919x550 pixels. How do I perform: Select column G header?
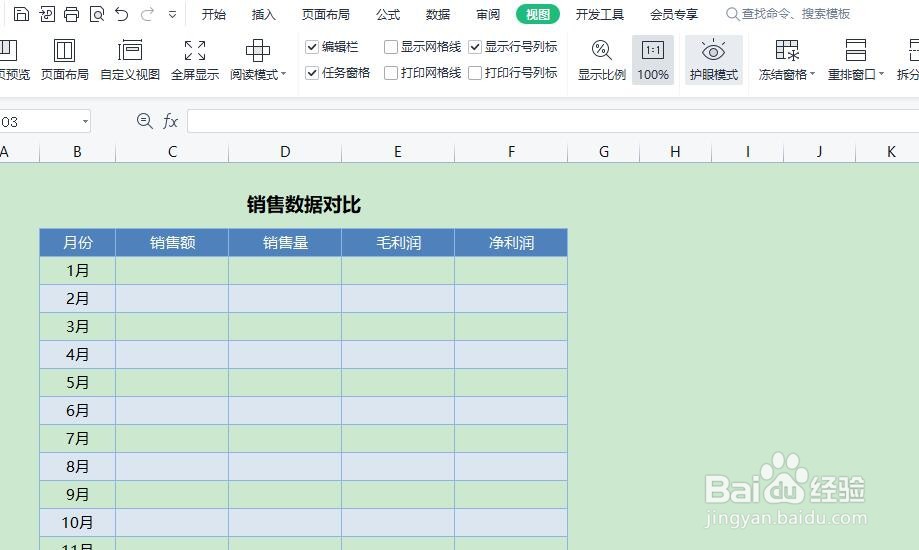tap(604, 152)
